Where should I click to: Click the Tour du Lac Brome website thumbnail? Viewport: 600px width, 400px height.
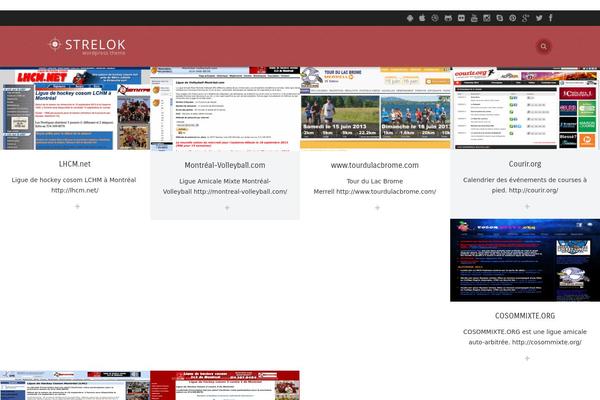(375, 108)
